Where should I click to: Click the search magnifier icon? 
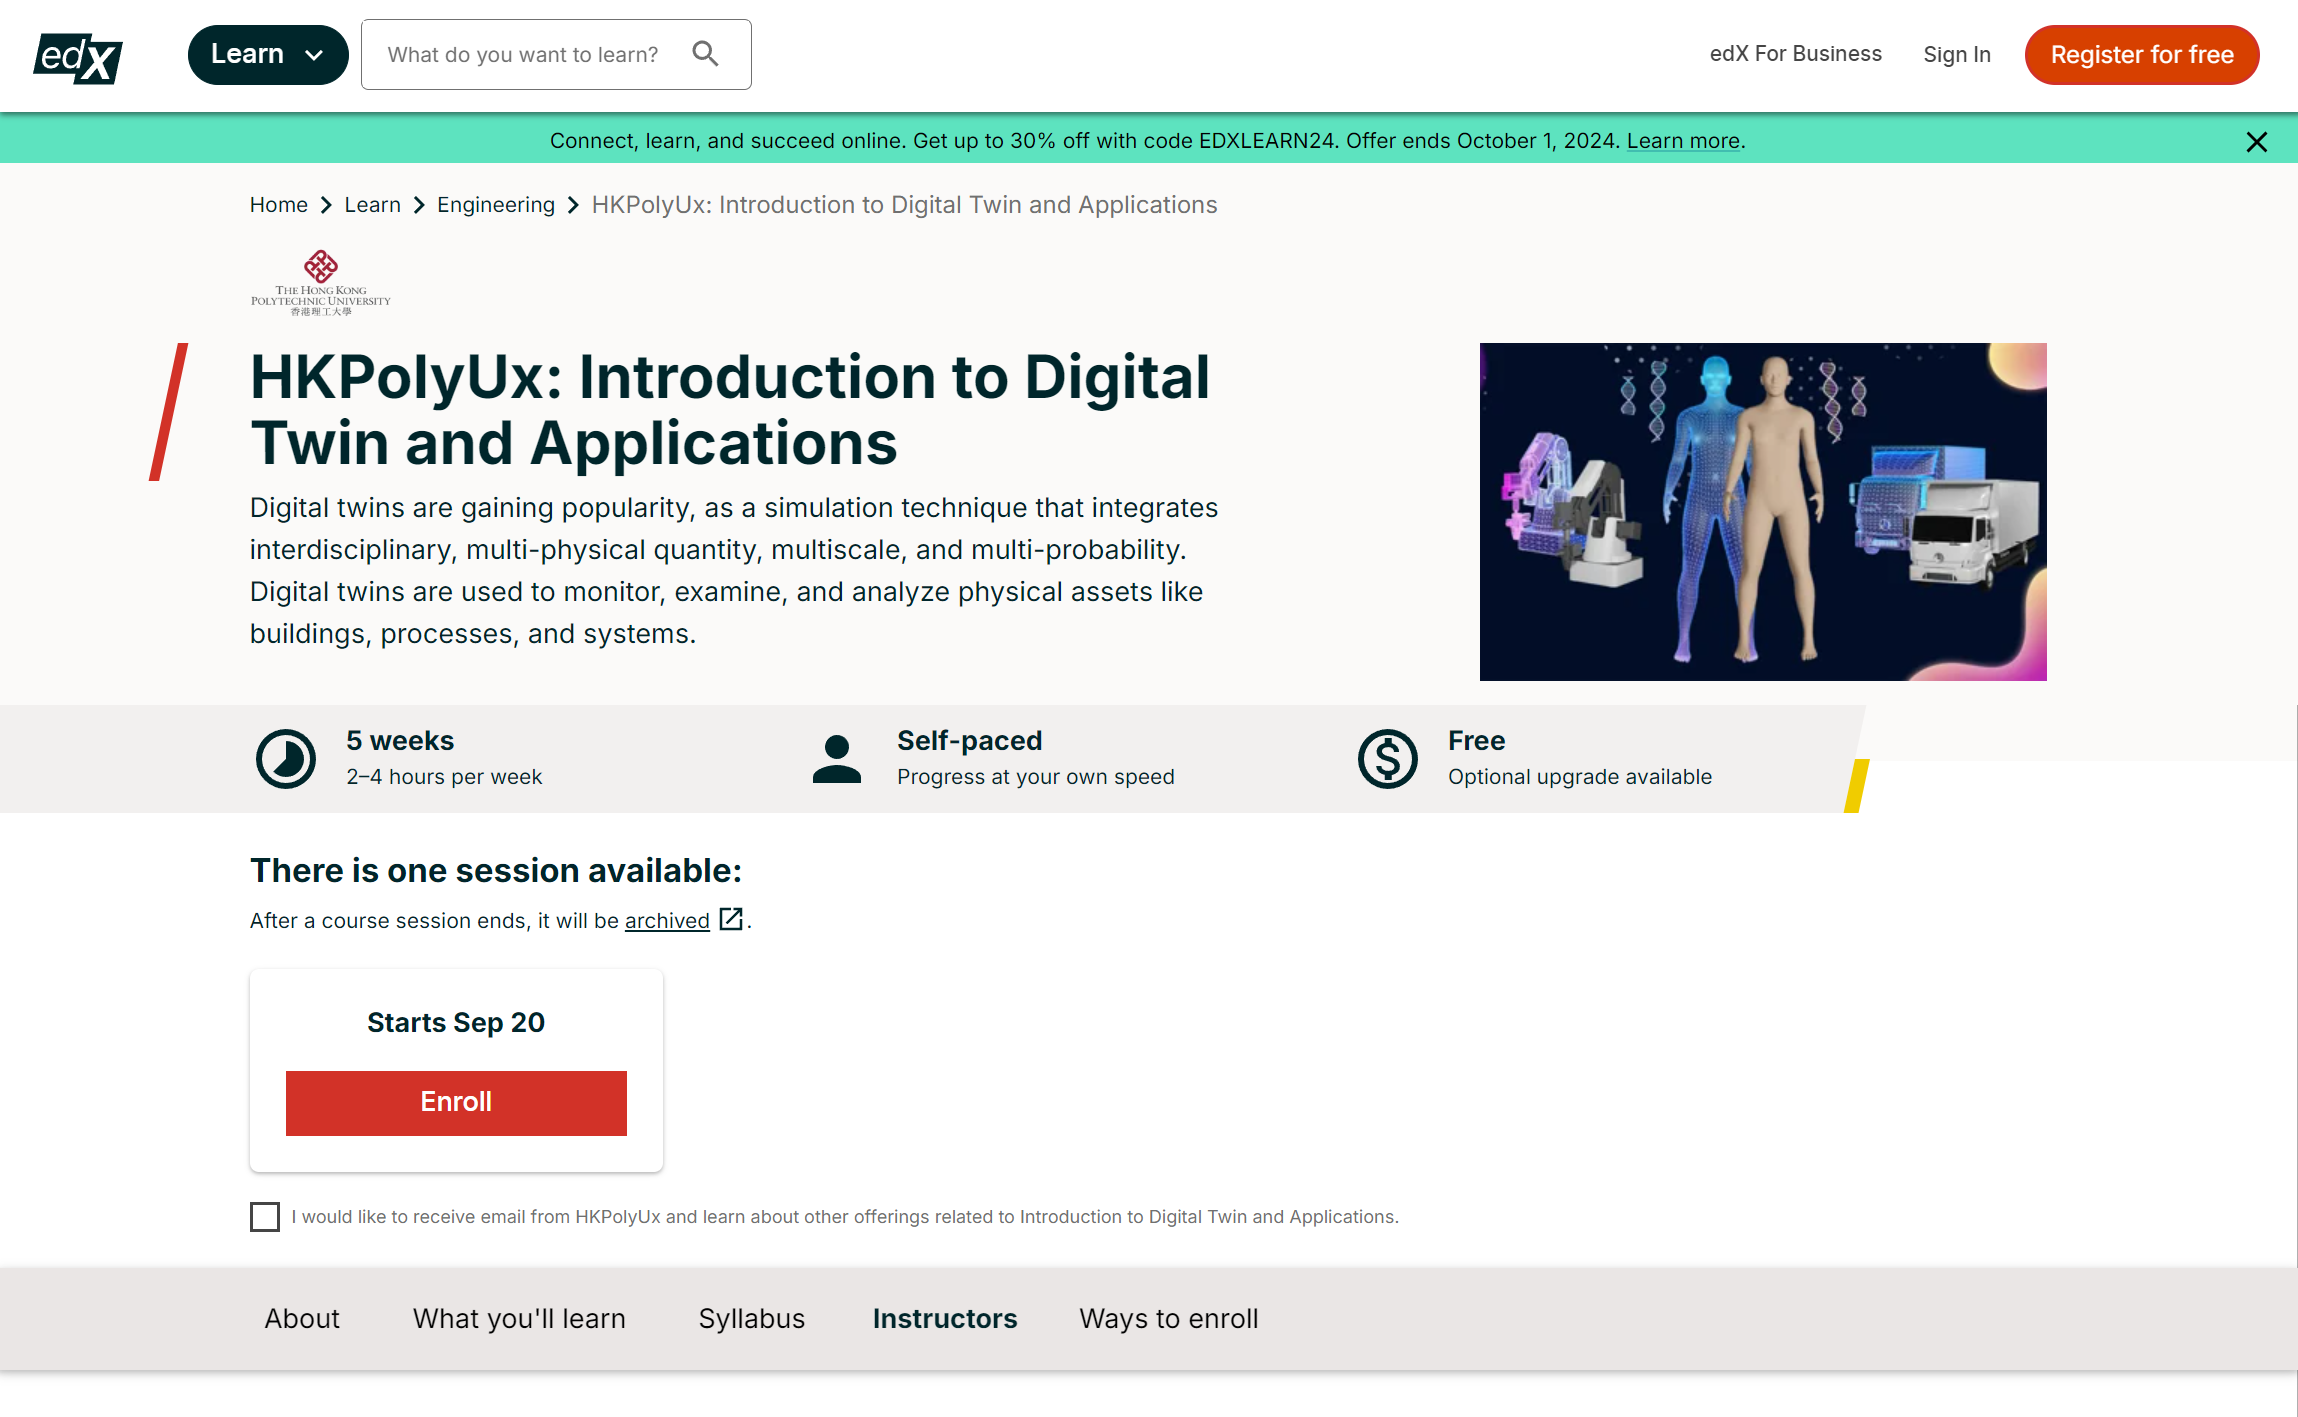coord(704,54)
